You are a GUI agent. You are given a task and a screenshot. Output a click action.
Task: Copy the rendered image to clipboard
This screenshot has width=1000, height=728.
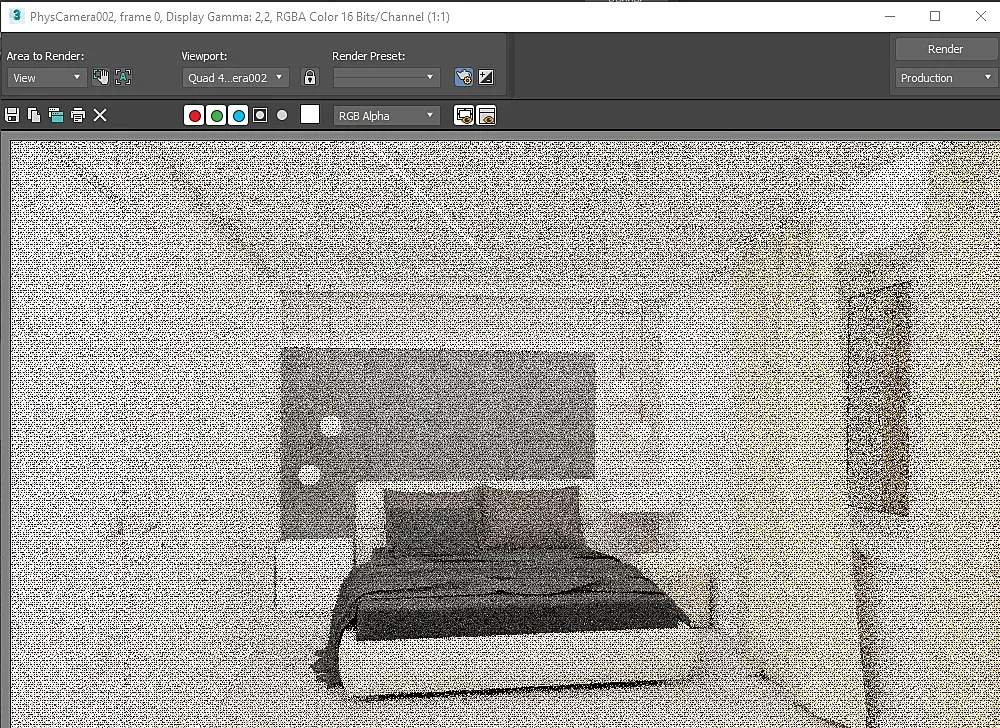click(34, 115)
